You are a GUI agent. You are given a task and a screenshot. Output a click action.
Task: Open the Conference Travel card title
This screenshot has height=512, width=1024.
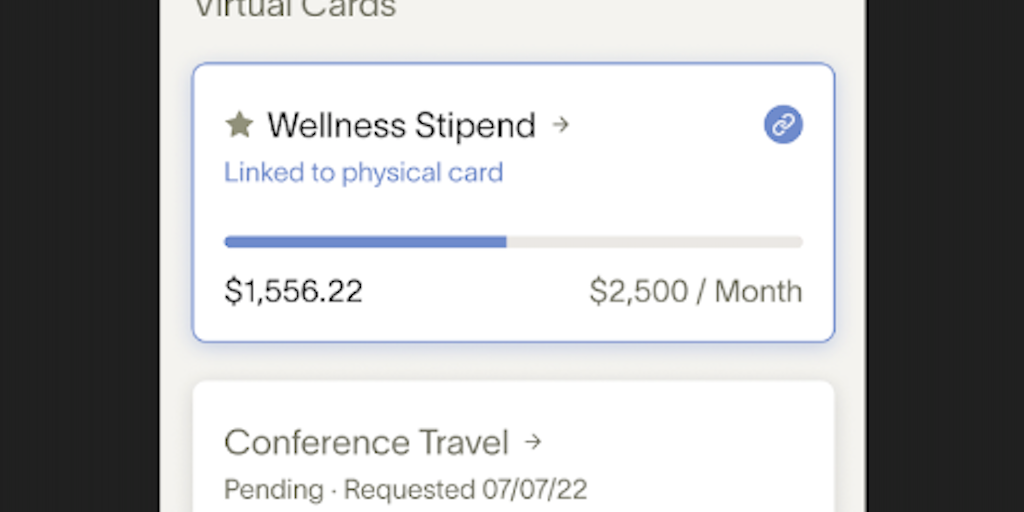coord(366,441)
